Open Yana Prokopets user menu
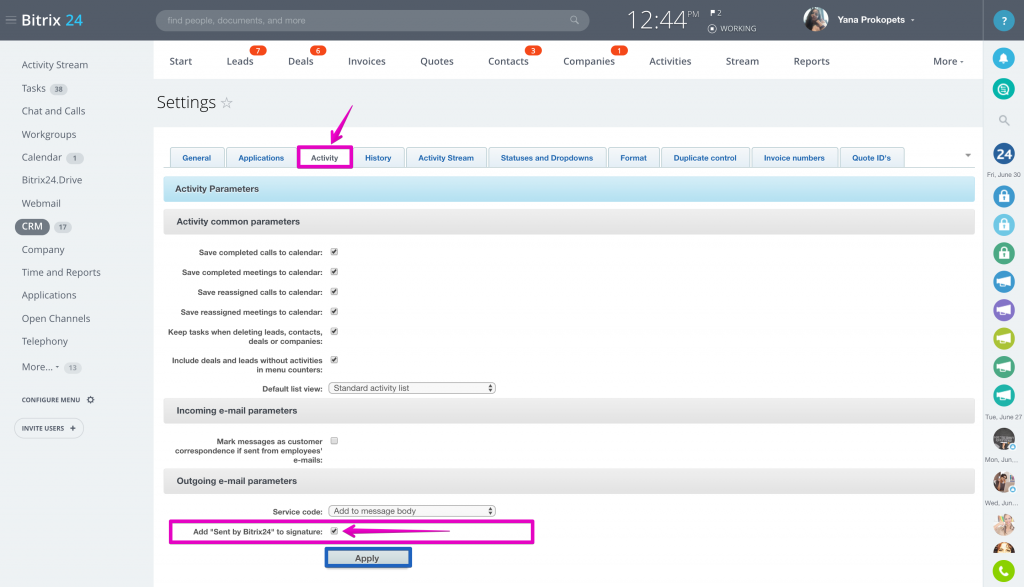This screenshot has height=587, width=1024. pos(876,20)
